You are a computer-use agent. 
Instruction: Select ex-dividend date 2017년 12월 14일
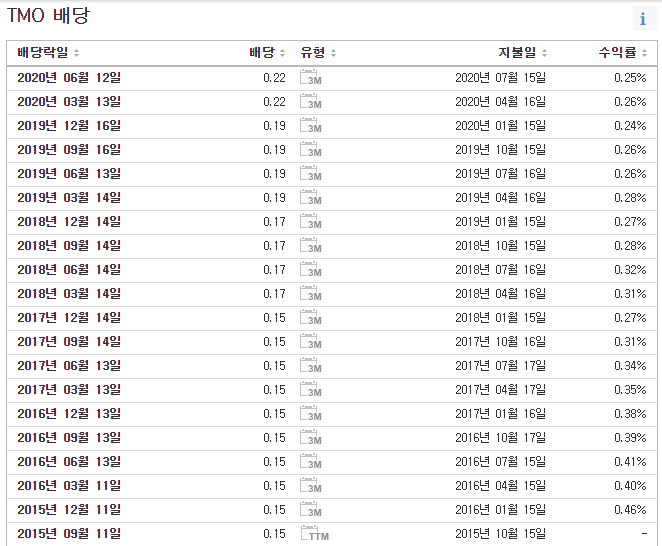click(x=69, y=318)
